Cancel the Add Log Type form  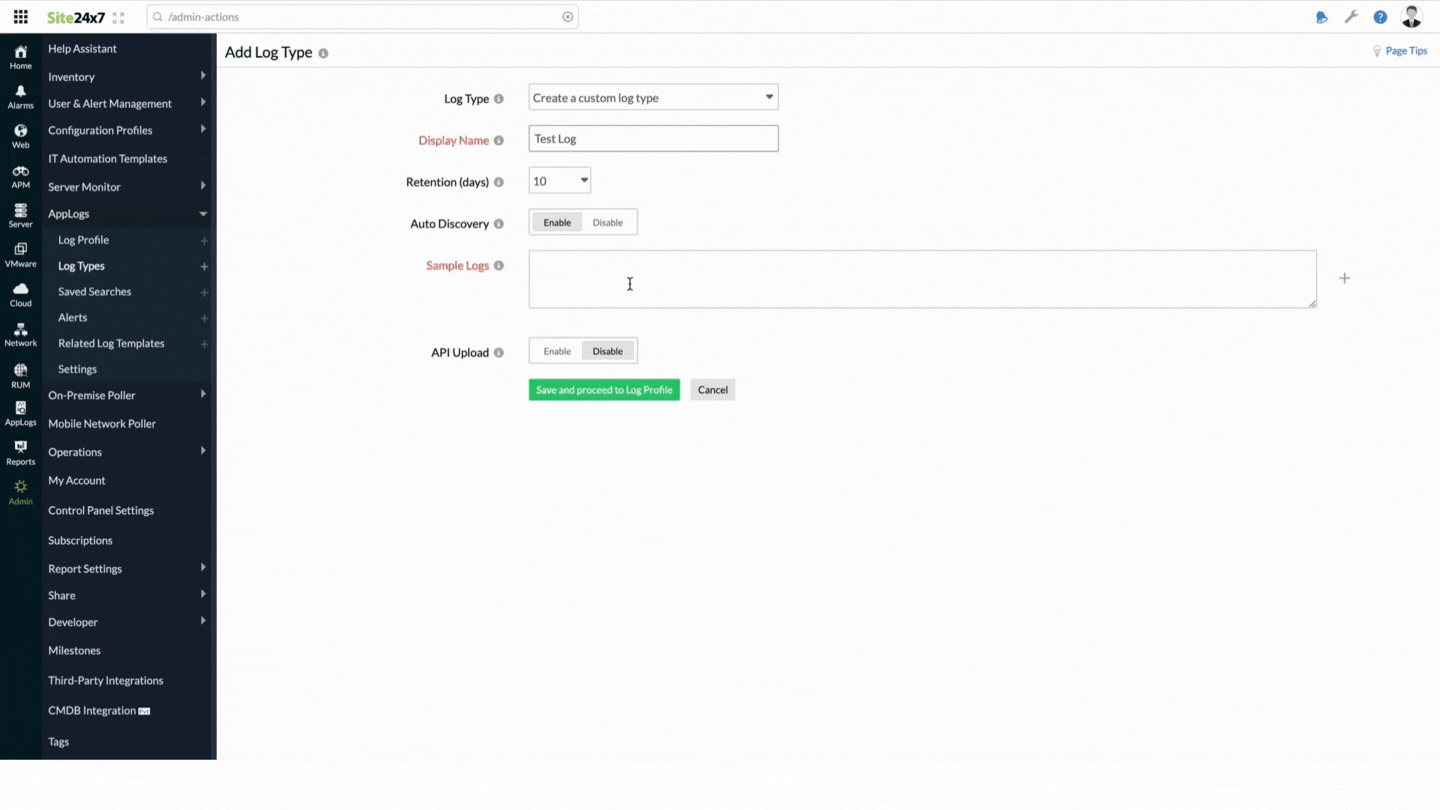712,389
